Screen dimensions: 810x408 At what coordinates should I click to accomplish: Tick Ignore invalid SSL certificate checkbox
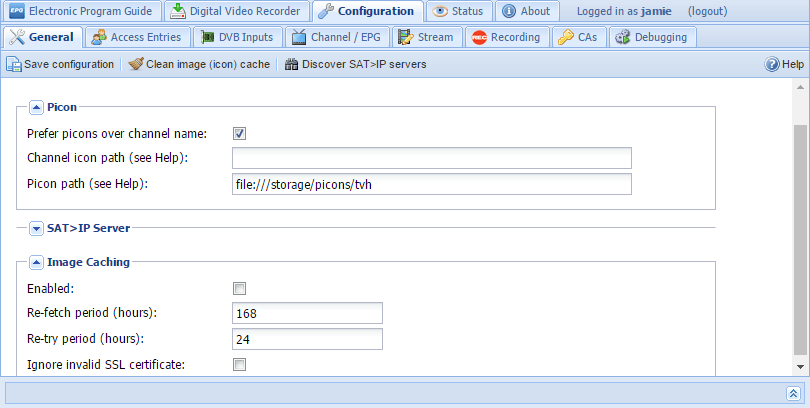click(239, 365)
